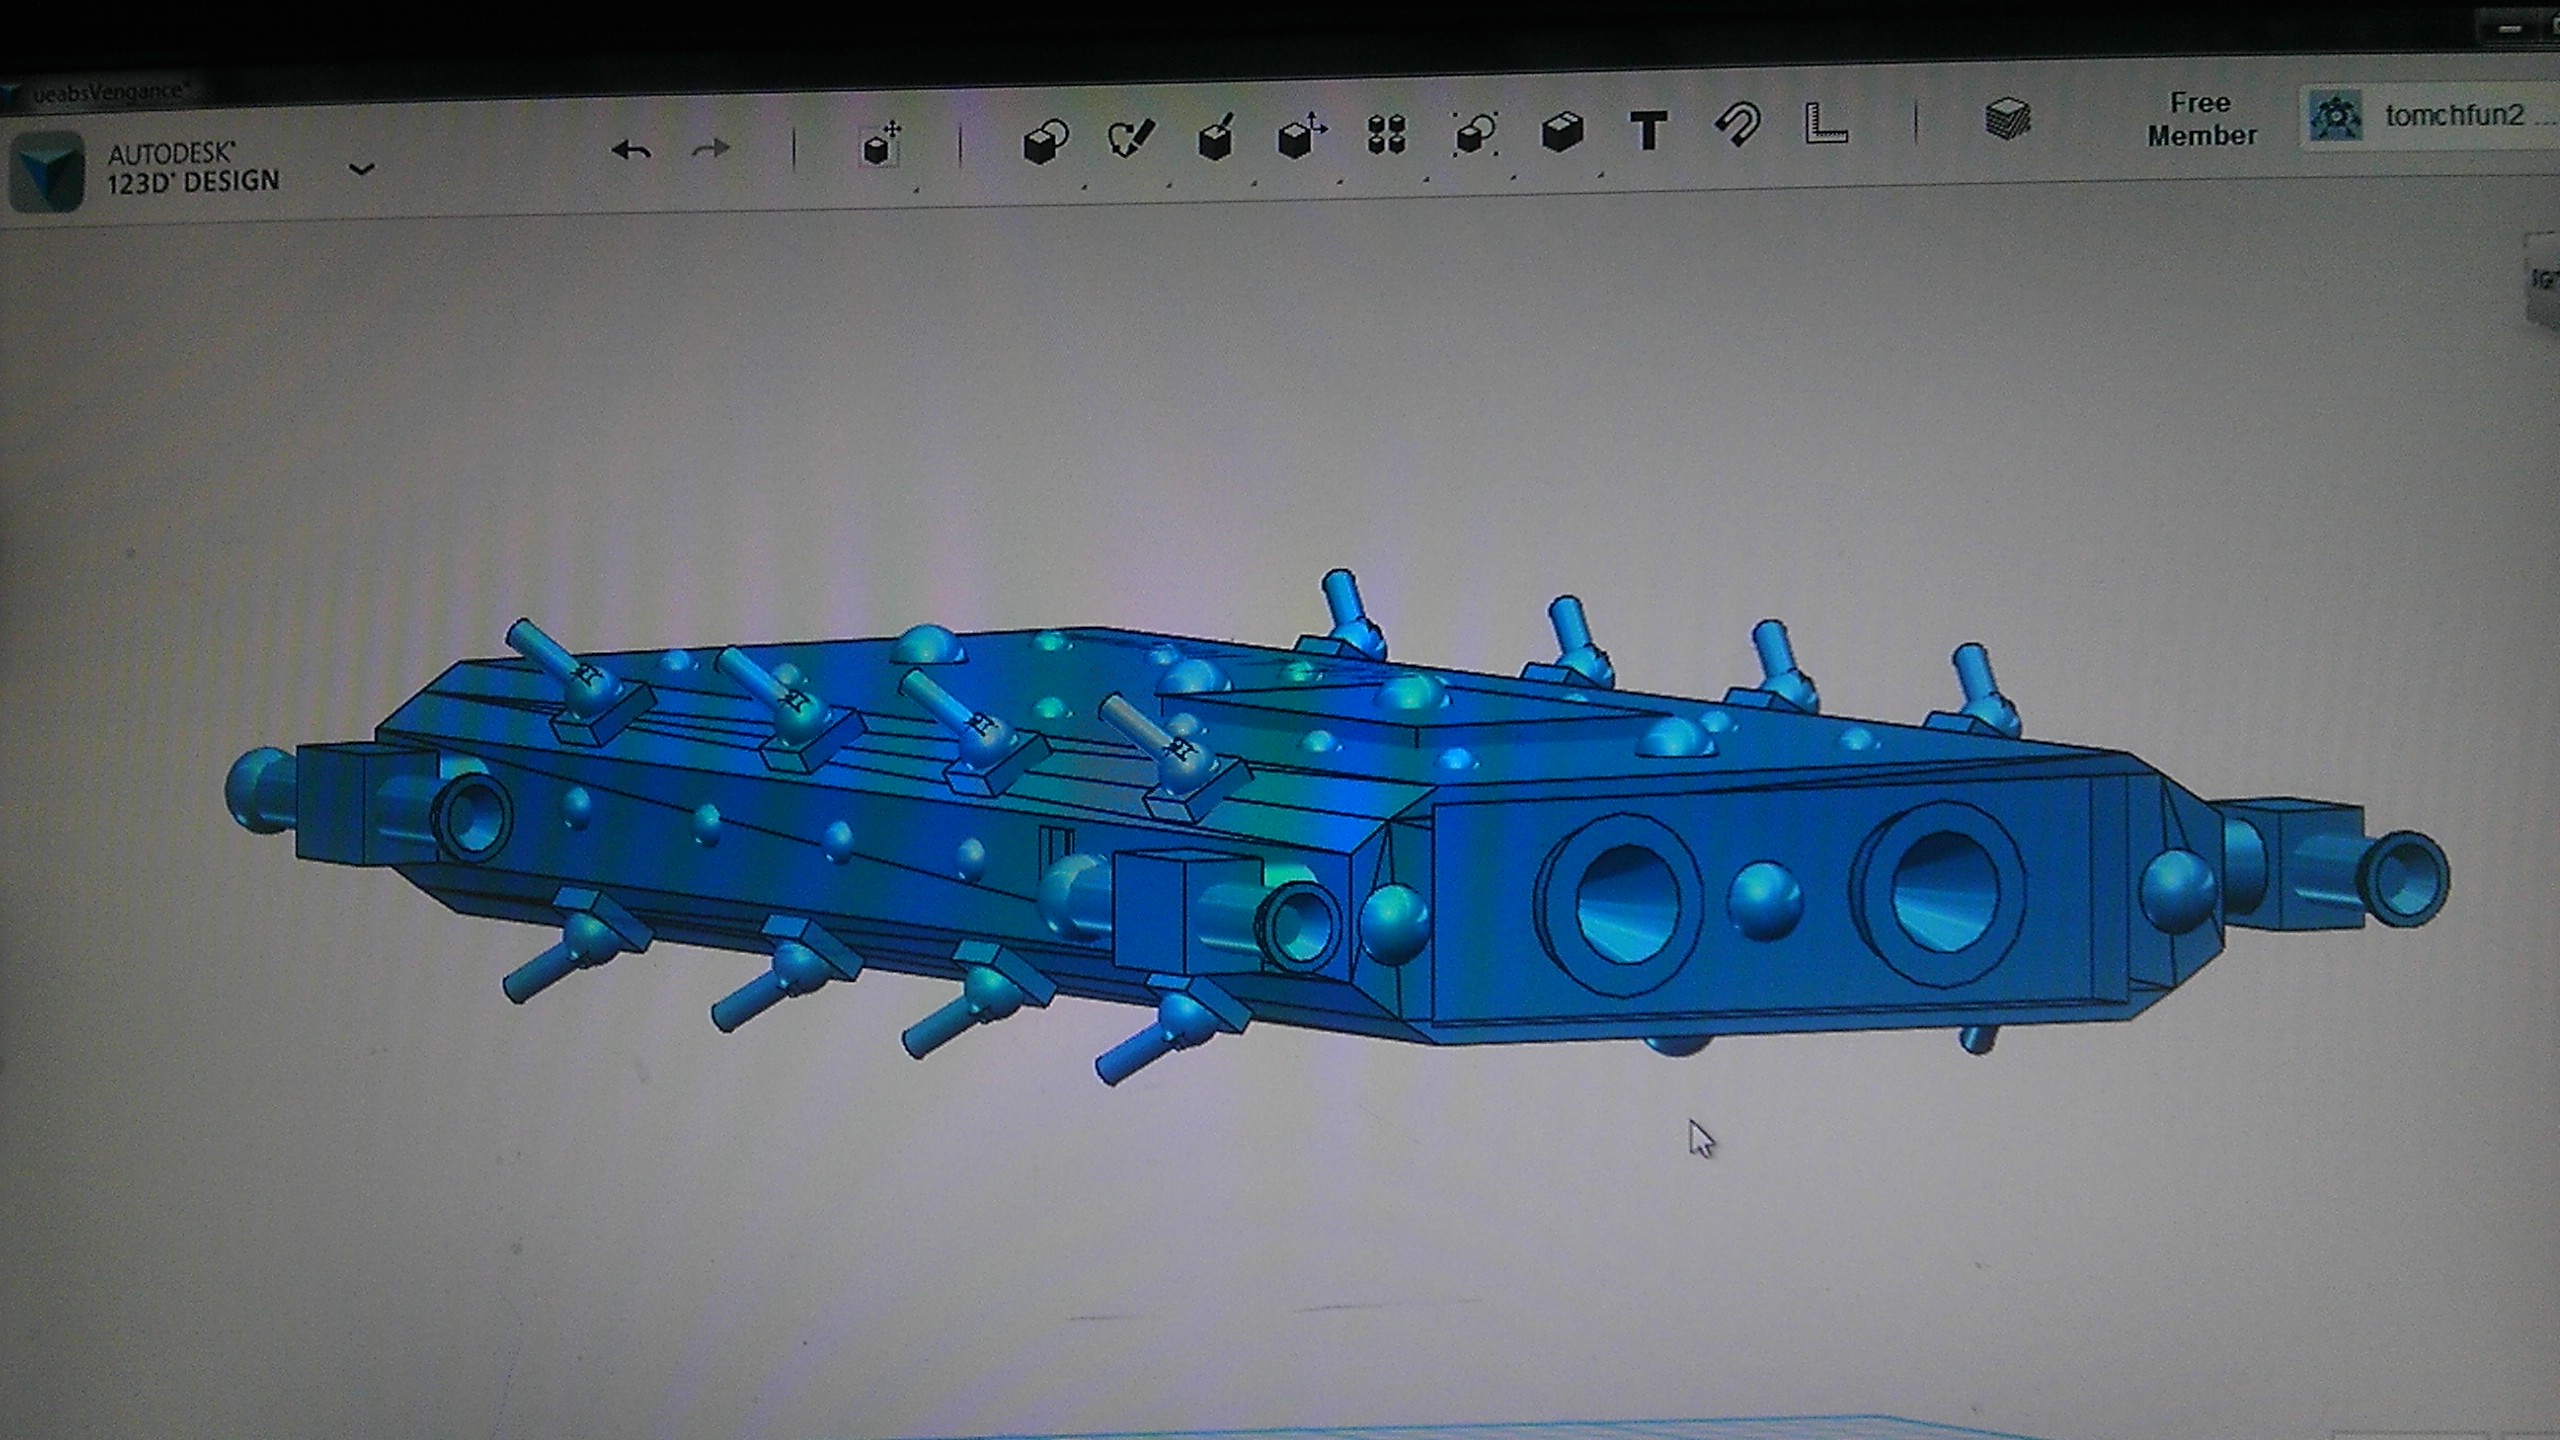2560x1440 pixels.
Task: Open the Transform tool
Action: point(880,145)
